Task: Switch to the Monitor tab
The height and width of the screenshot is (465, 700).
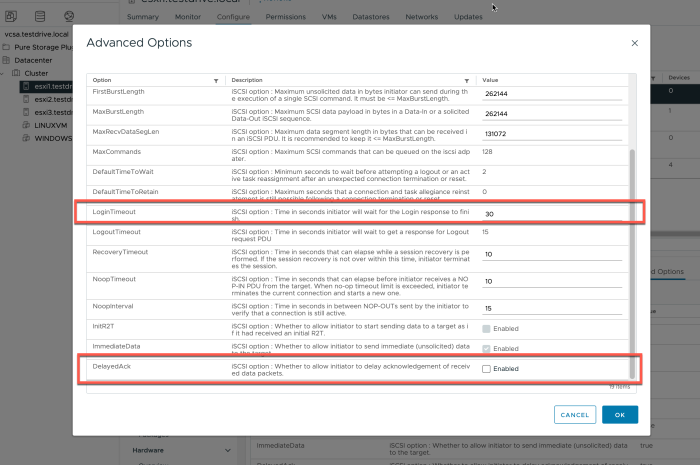Action: tap(189, 17)
